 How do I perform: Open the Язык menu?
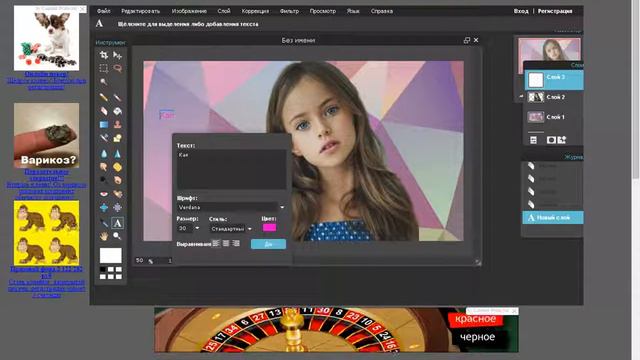[x=353, y=11]
